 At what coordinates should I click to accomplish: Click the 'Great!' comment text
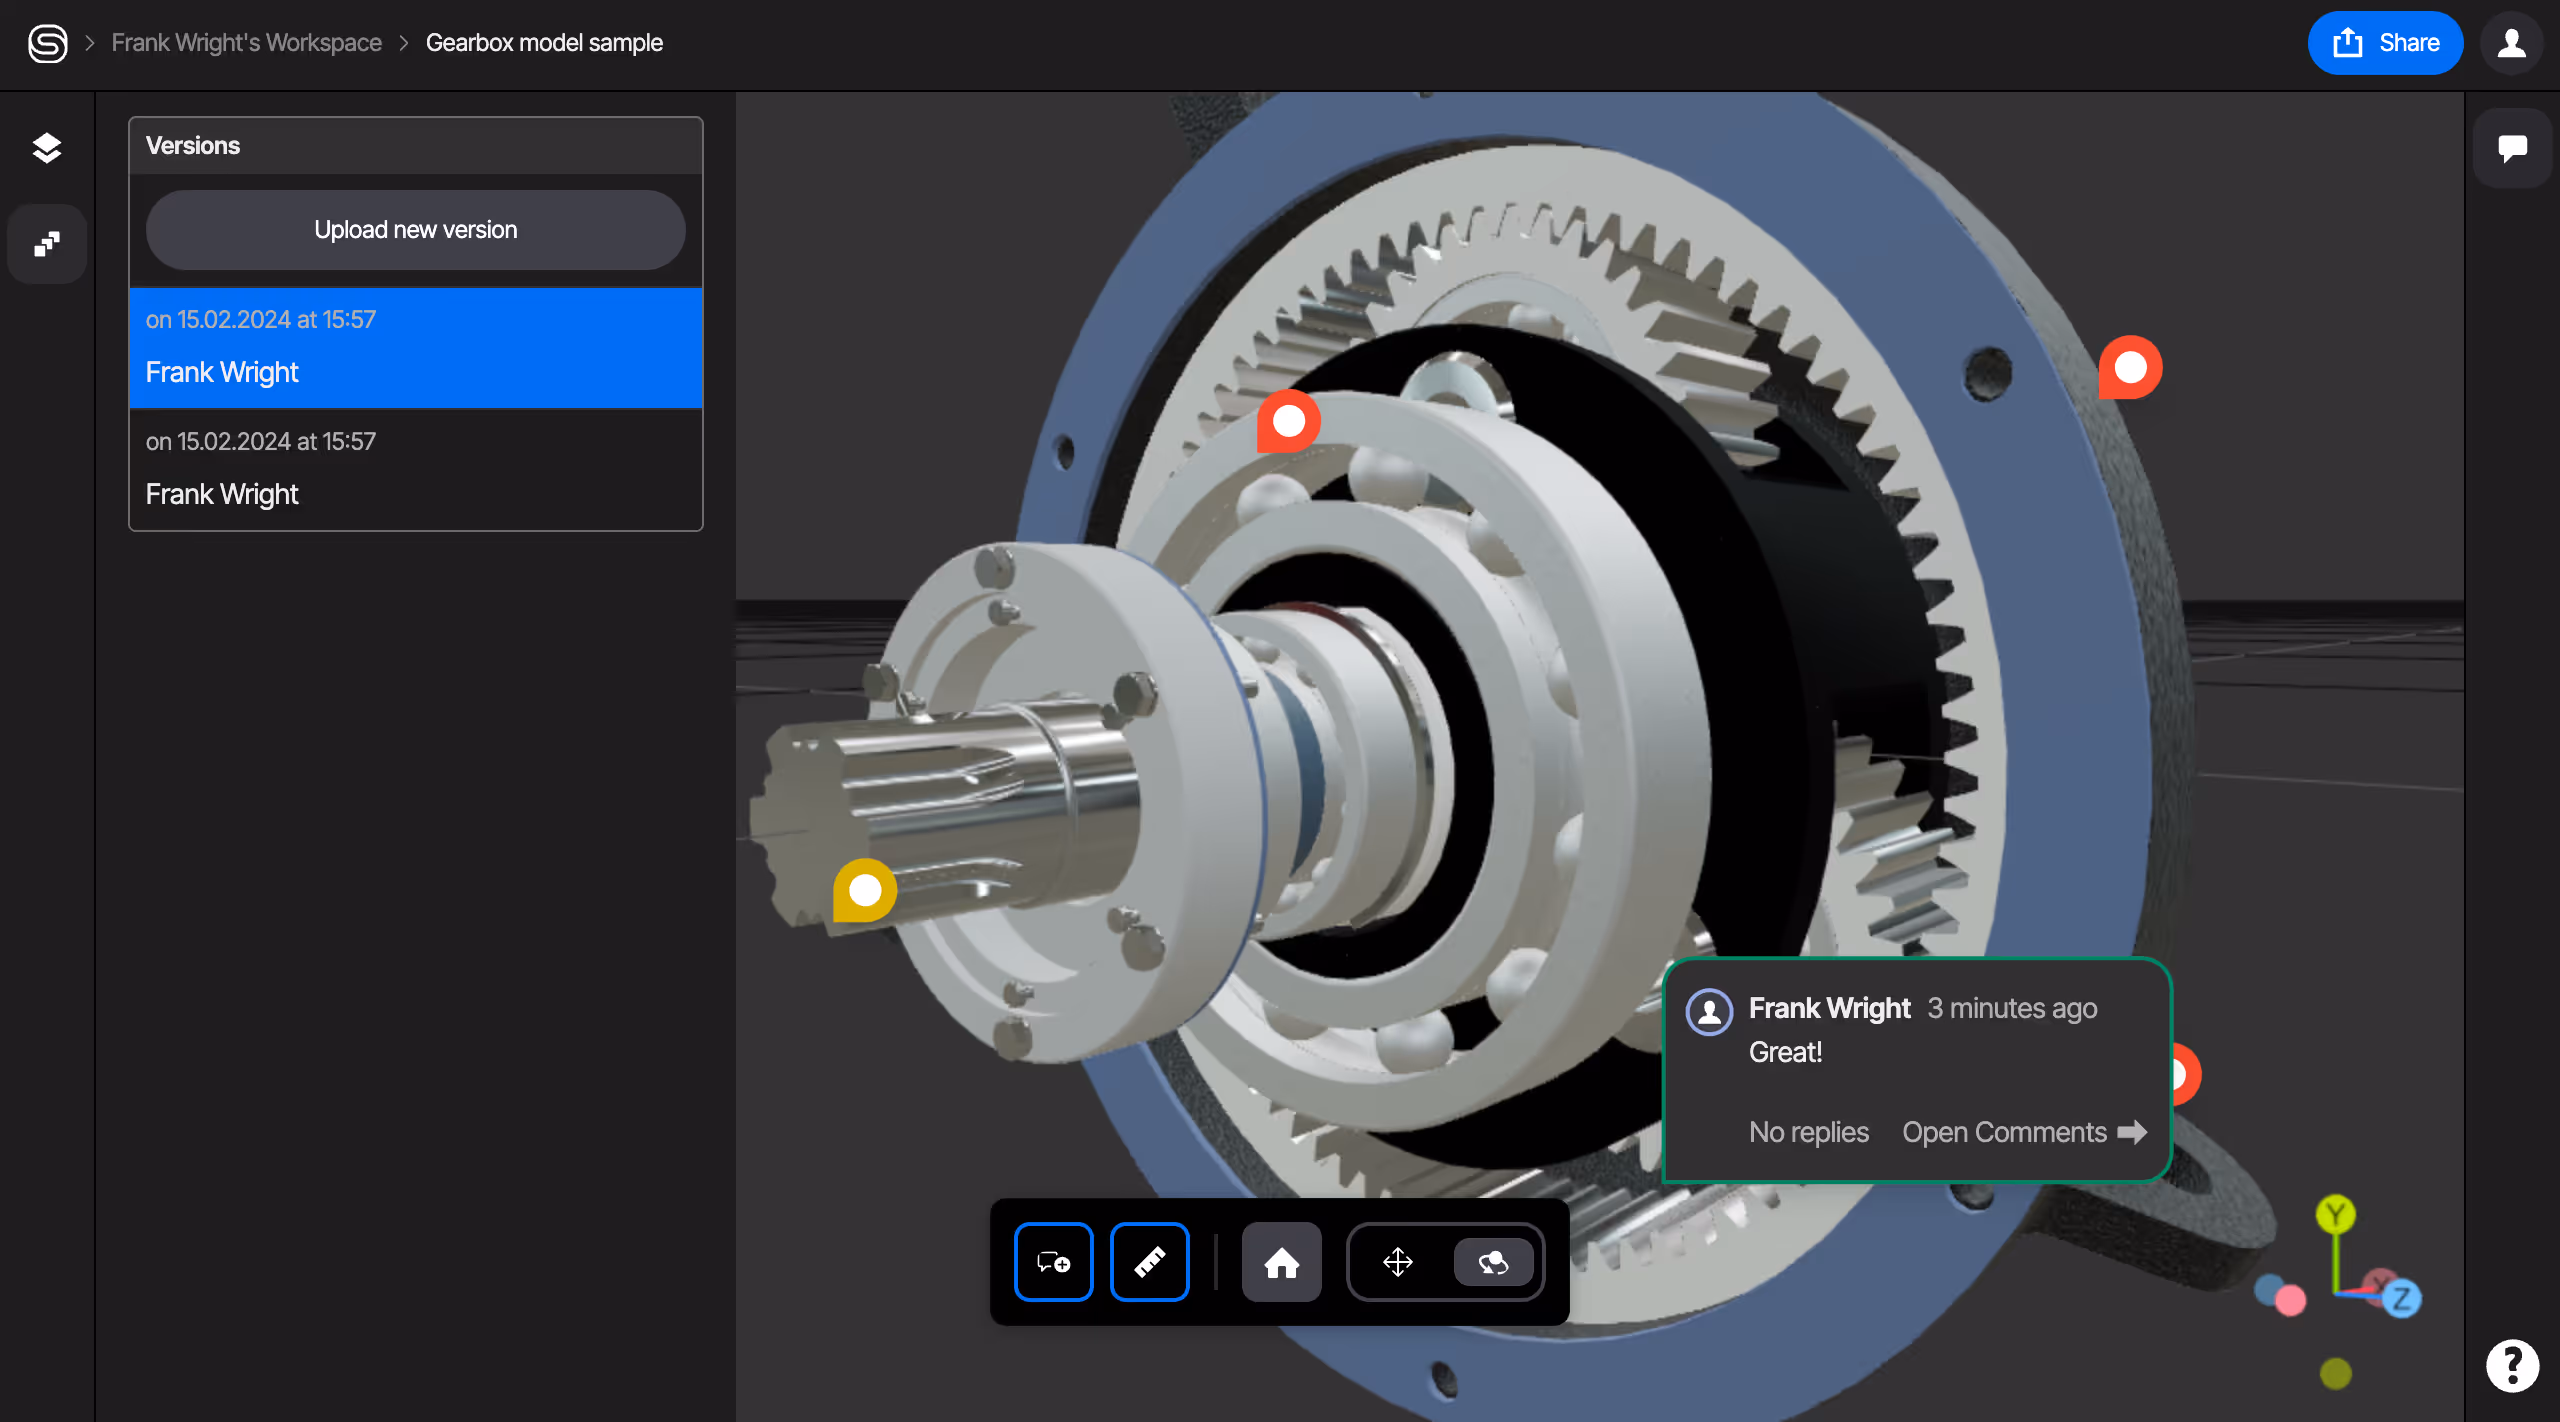1786,1052
